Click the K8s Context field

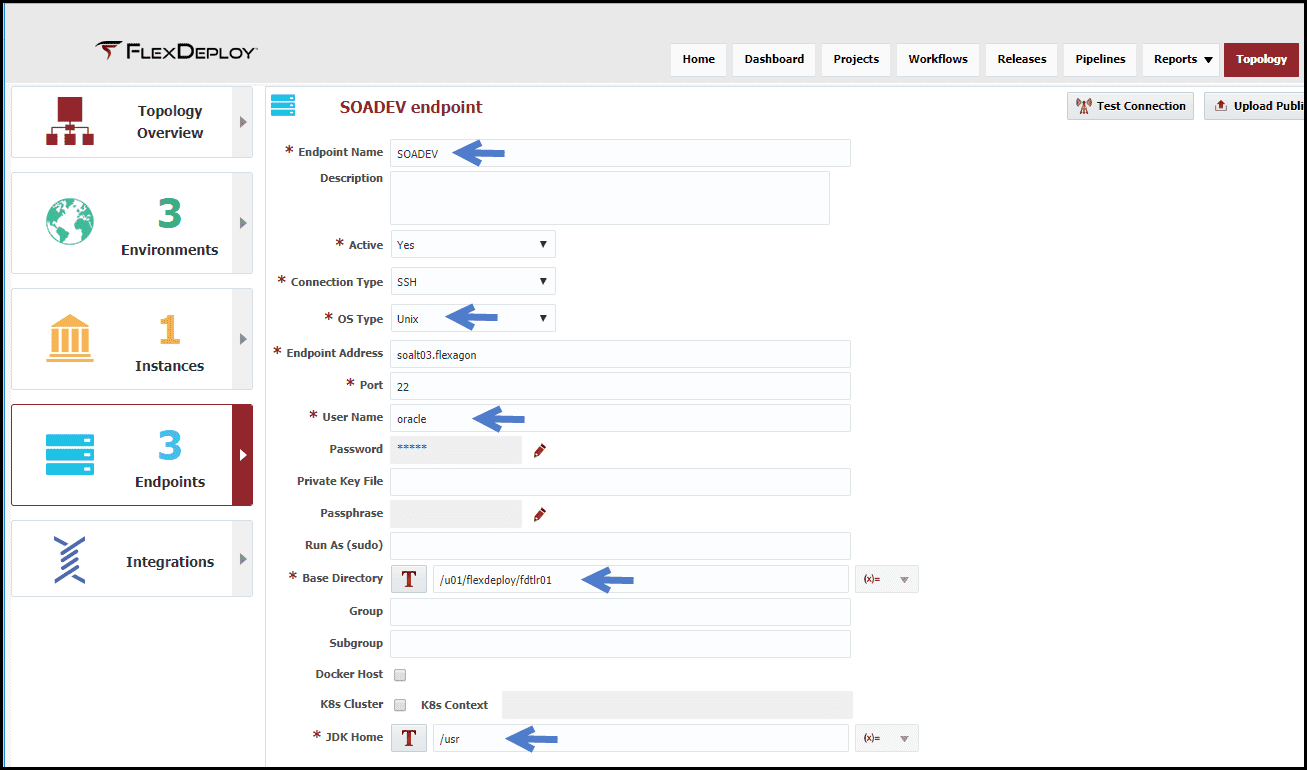point(677,705)
